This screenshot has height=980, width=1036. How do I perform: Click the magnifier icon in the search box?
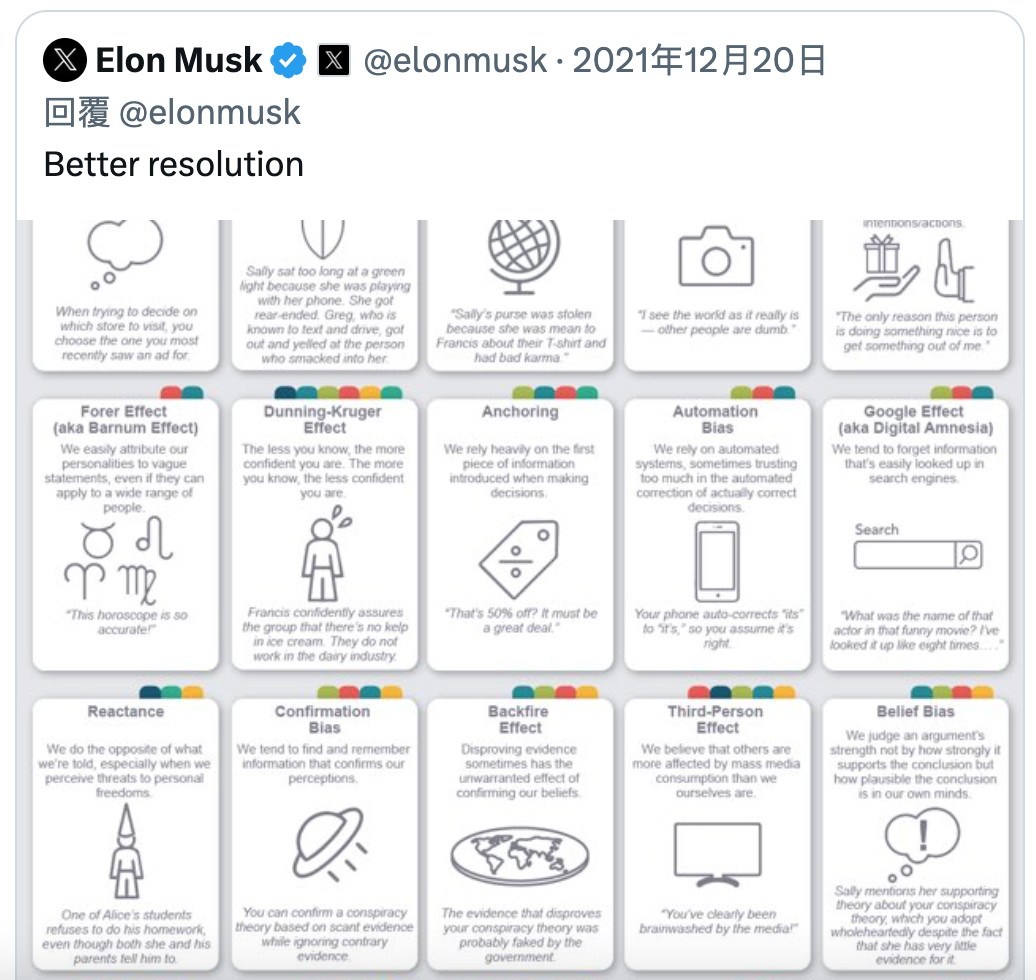pos(969,555)
